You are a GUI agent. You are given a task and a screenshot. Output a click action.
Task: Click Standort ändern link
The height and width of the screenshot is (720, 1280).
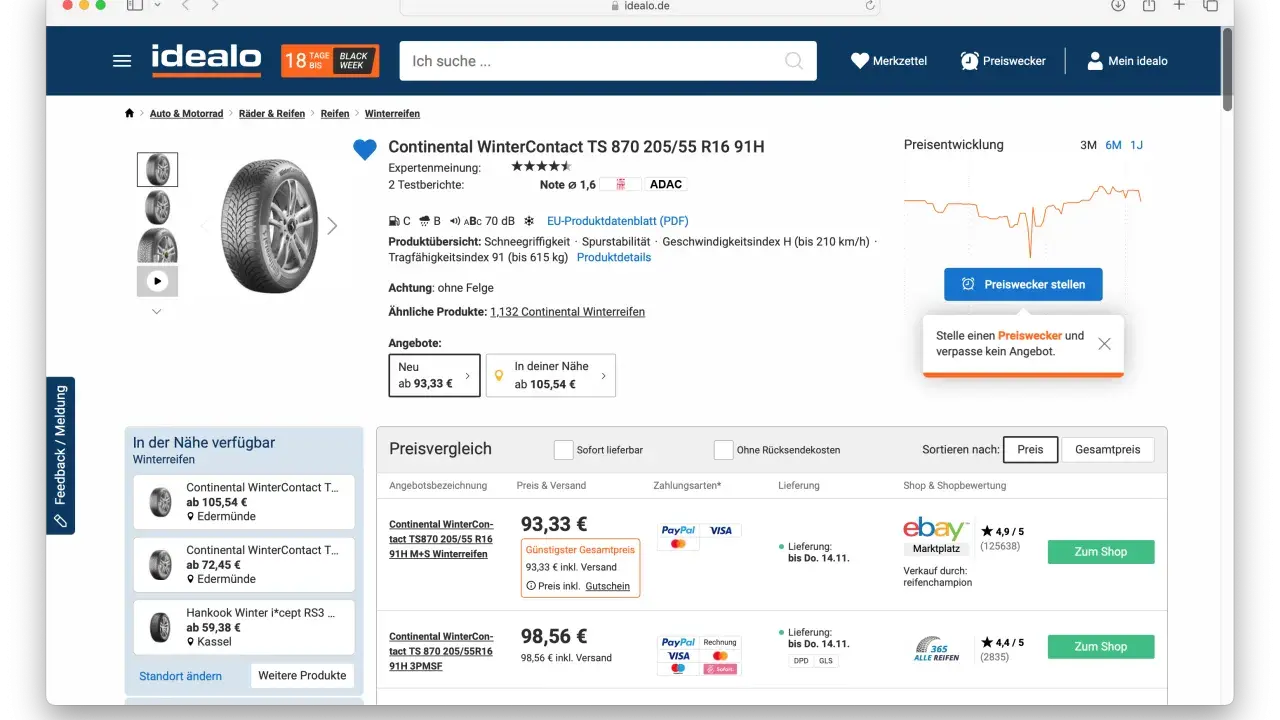click(181, 676)
